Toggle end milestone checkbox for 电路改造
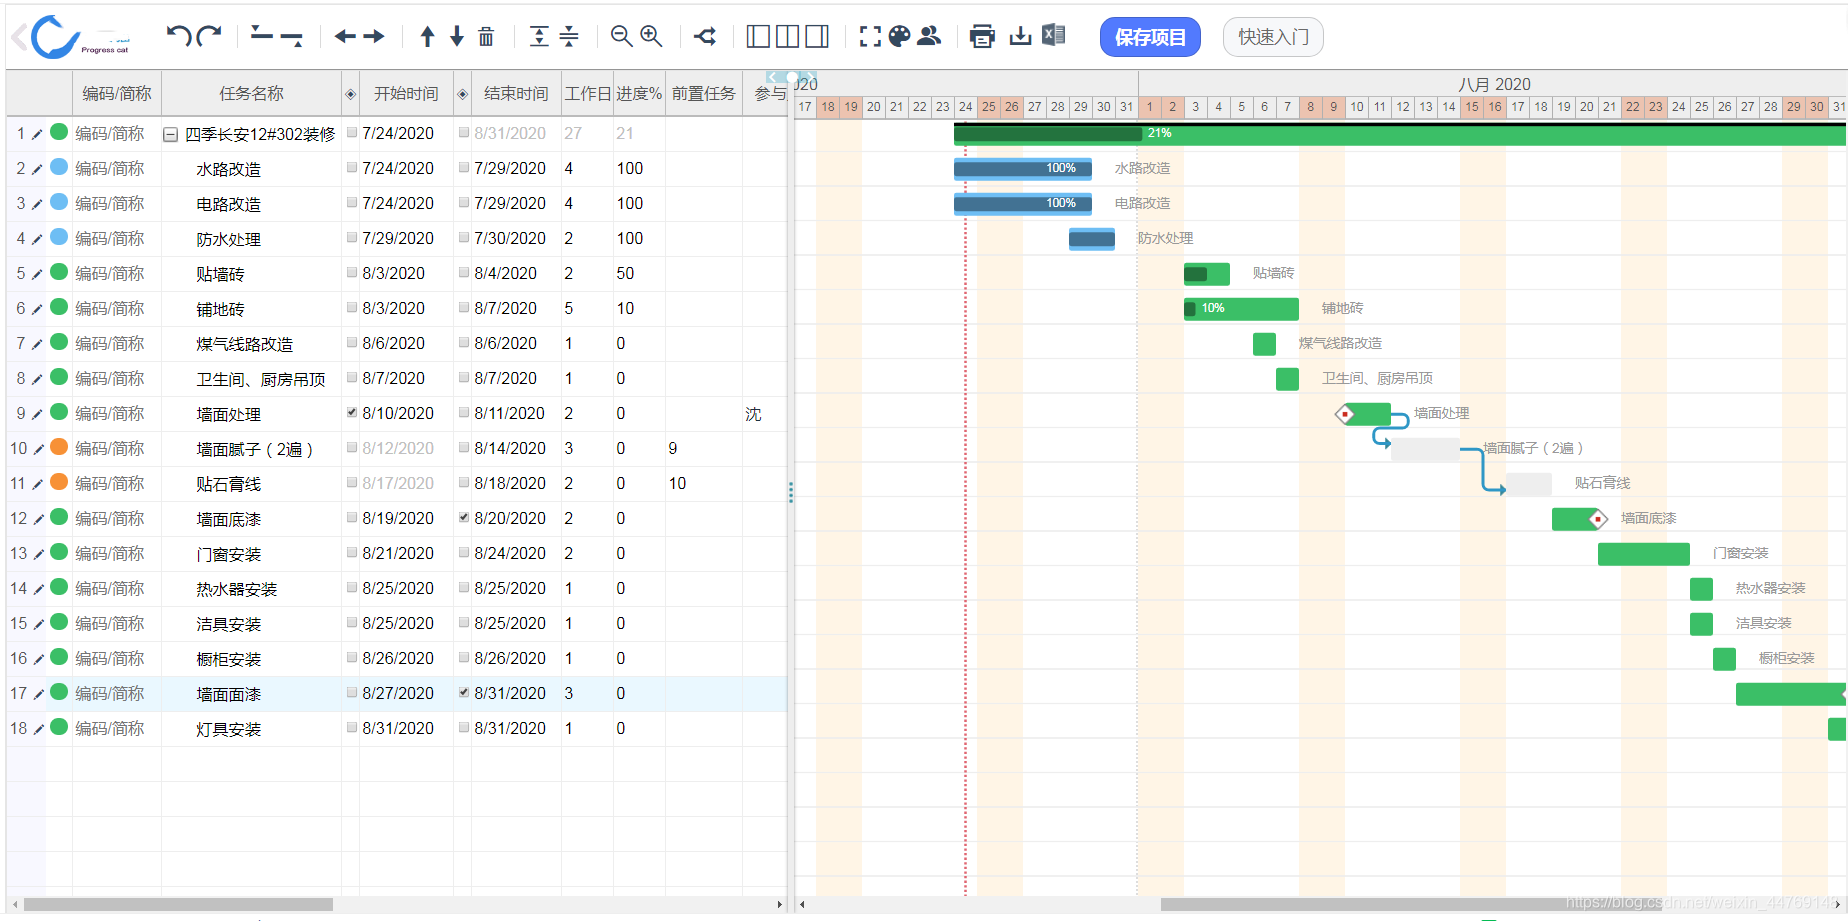 click(x=464, y=203)
